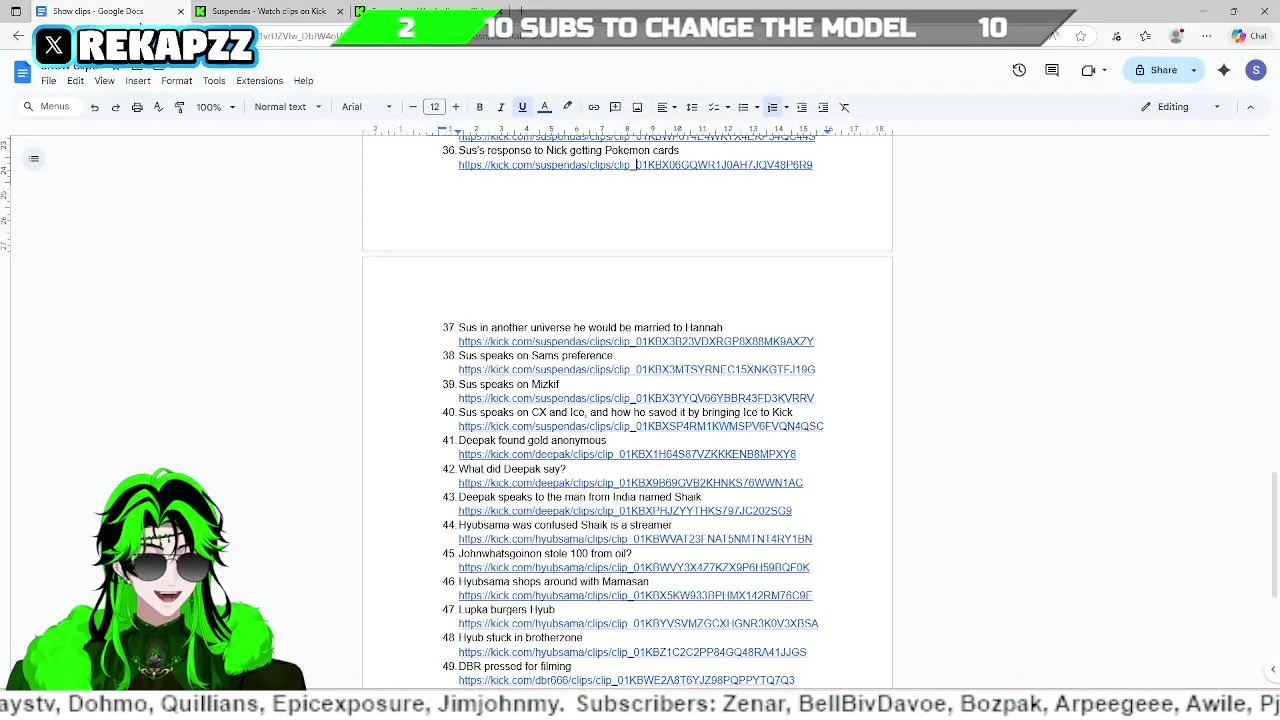The width and height of the screenshot is (1280, 720).
Task: Open Google account avatar S
Action: (x=1256, y=70)
